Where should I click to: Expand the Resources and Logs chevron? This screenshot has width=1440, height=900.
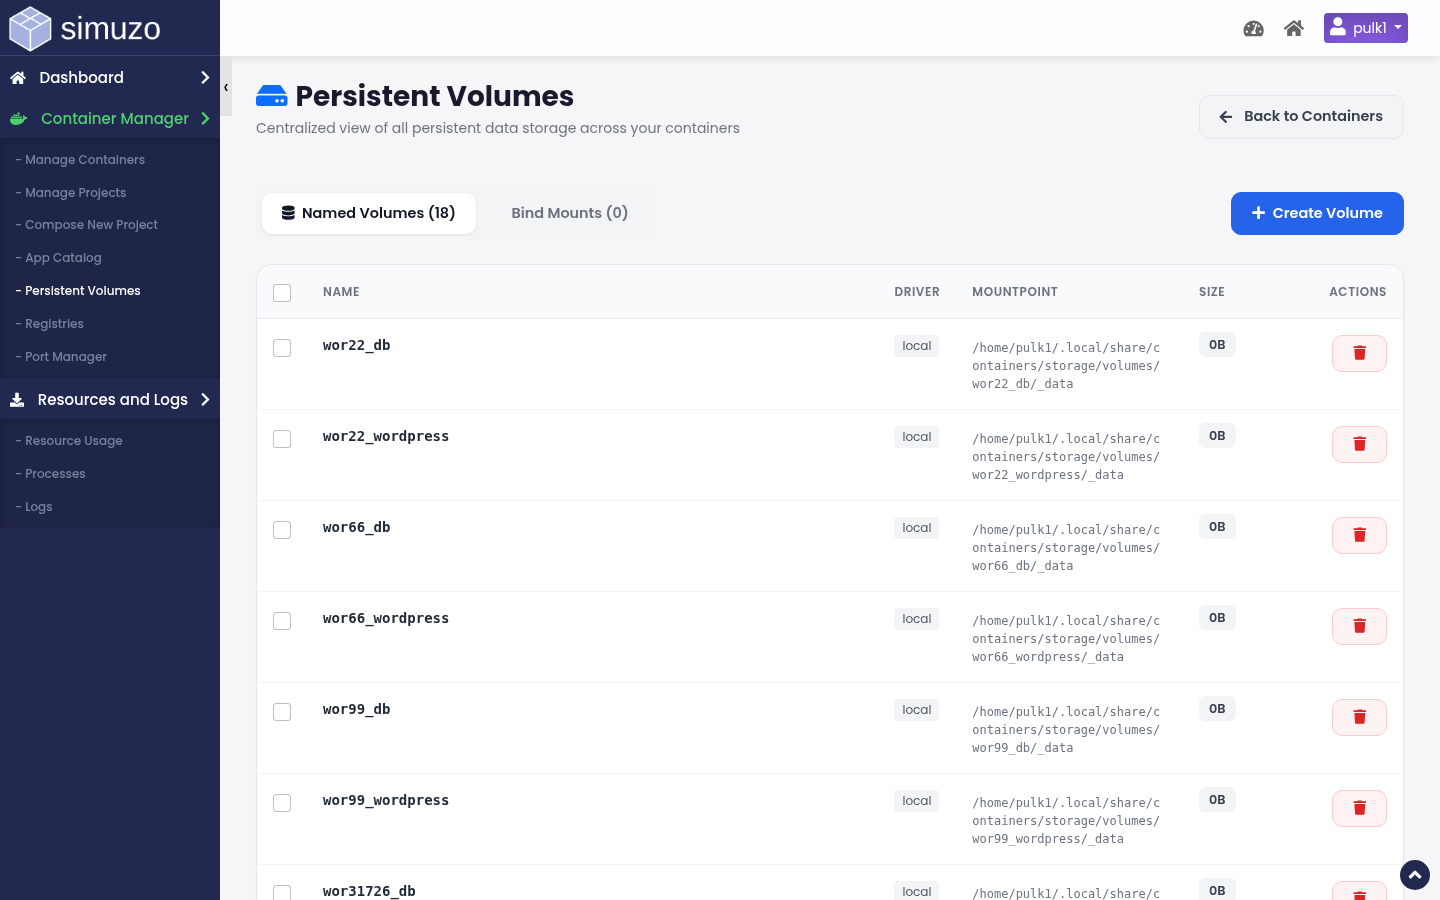[205, 400]
